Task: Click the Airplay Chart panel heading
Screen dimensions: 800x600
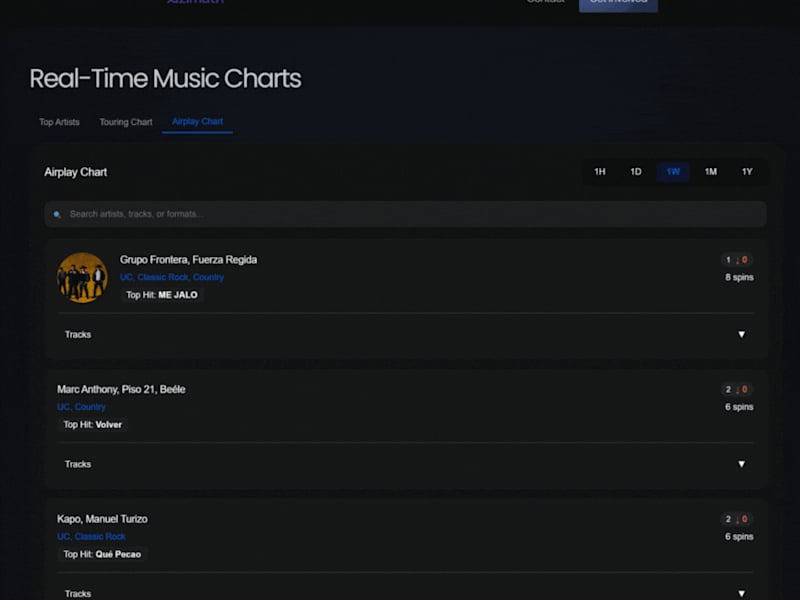Action: pyautogui.click(x=76, y=172)
